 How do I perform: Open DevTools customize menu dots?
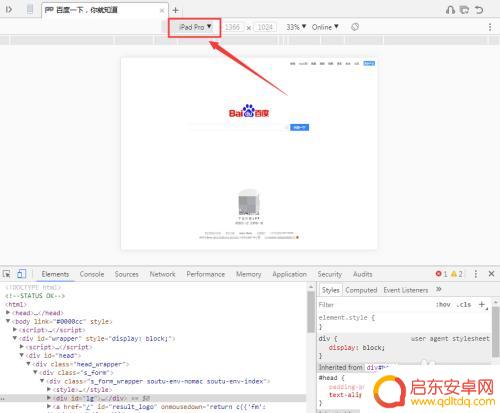point(476,274)
